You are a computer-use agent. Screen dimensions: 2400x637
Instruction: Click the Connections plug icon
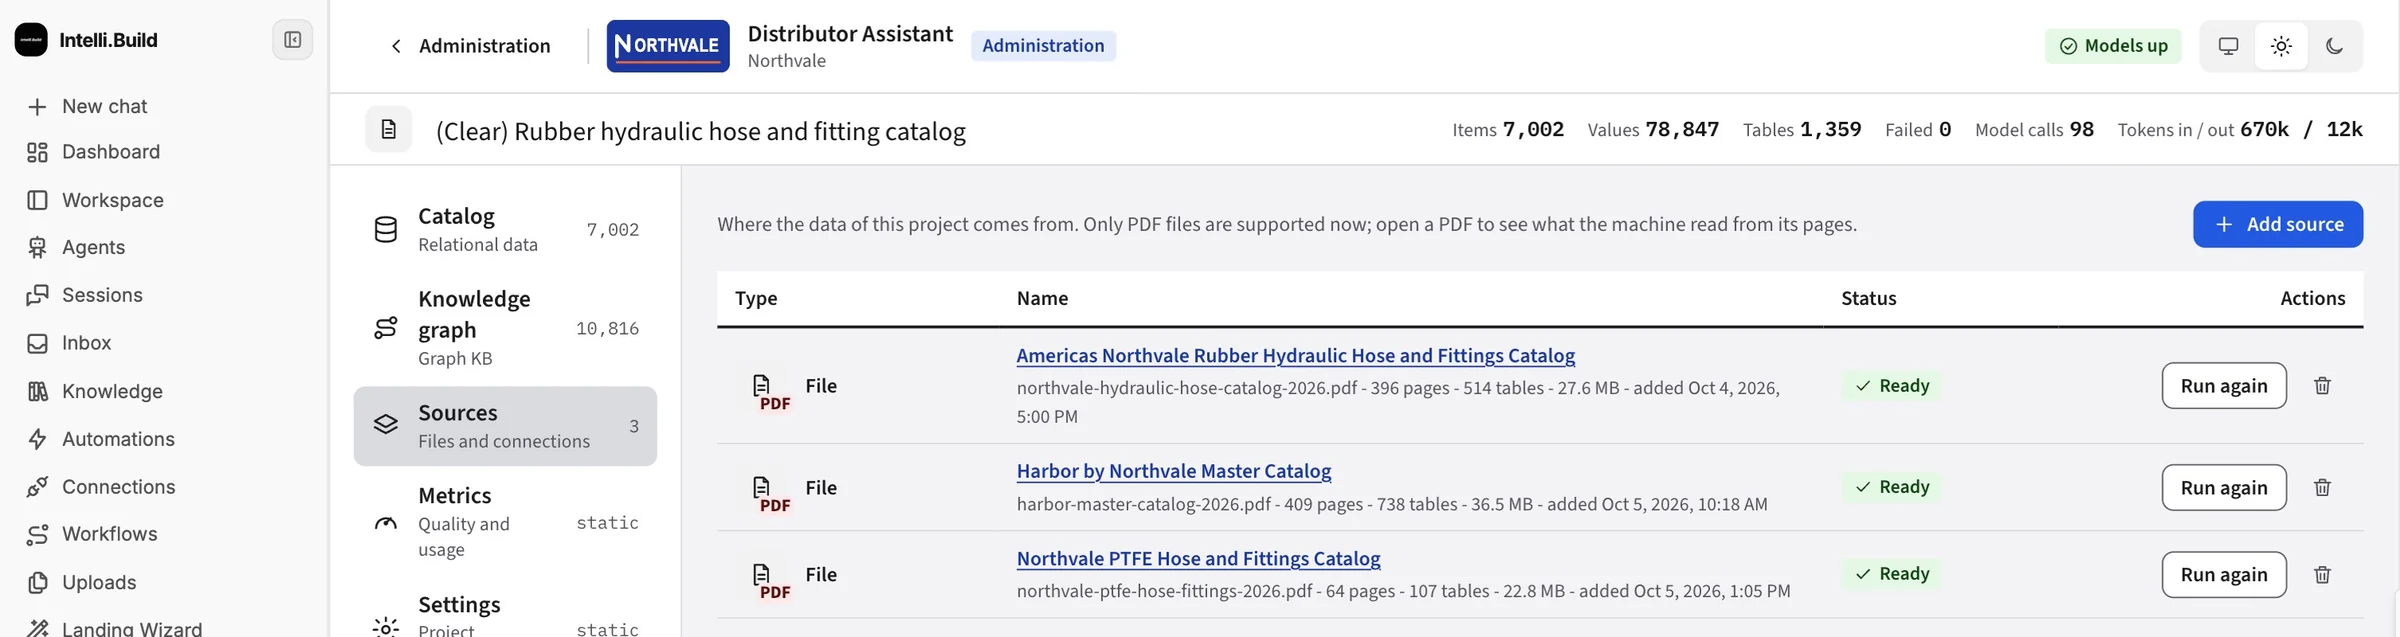[x=37, y=487]
